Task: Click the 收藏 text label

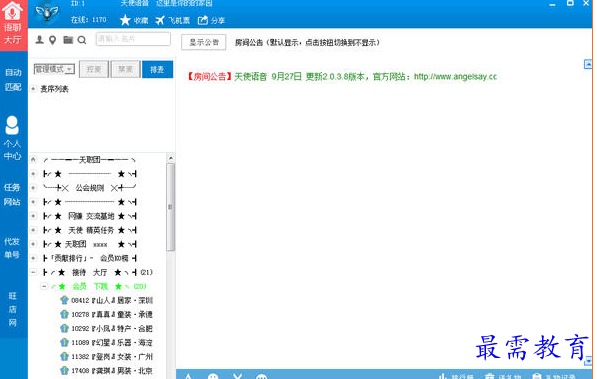Action: tap(141, 21)
